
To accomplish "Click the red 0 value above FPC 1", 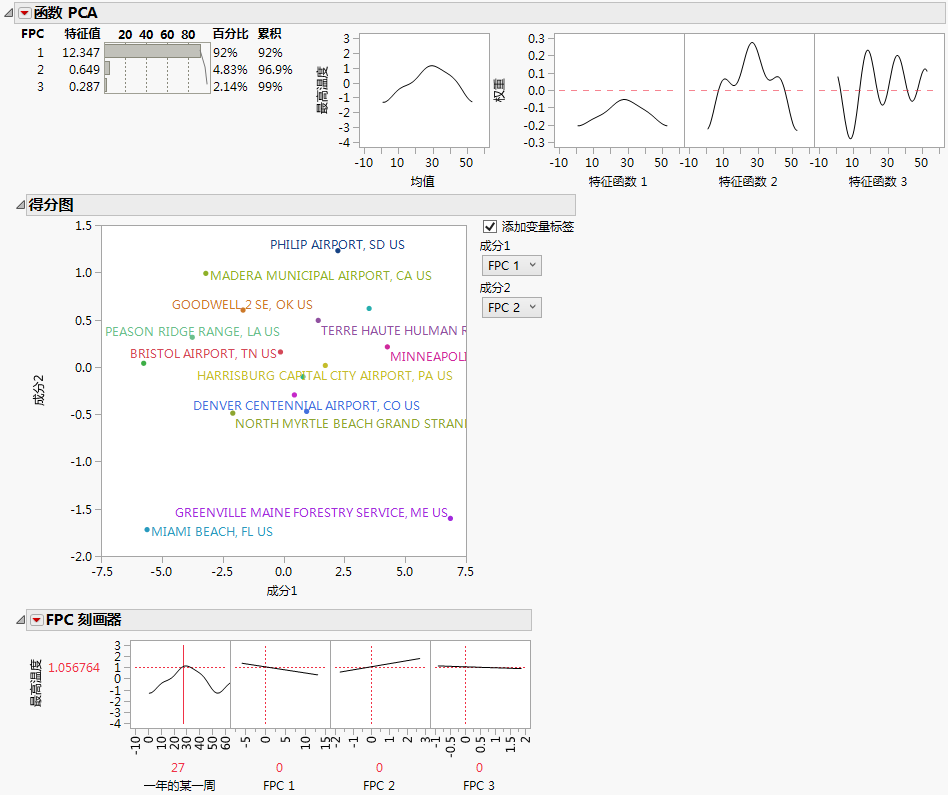I will pos(279,768).
